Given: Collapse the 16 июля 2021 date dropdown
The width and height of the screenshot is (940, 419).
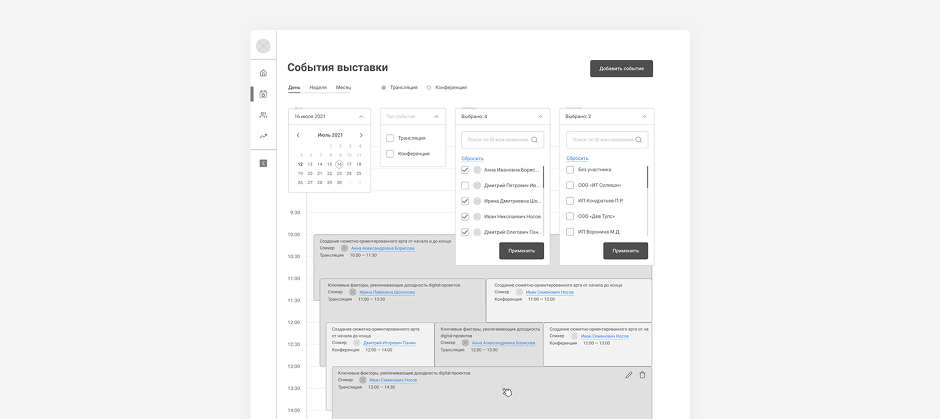Looking at the screenshot, I should (361, 117).
